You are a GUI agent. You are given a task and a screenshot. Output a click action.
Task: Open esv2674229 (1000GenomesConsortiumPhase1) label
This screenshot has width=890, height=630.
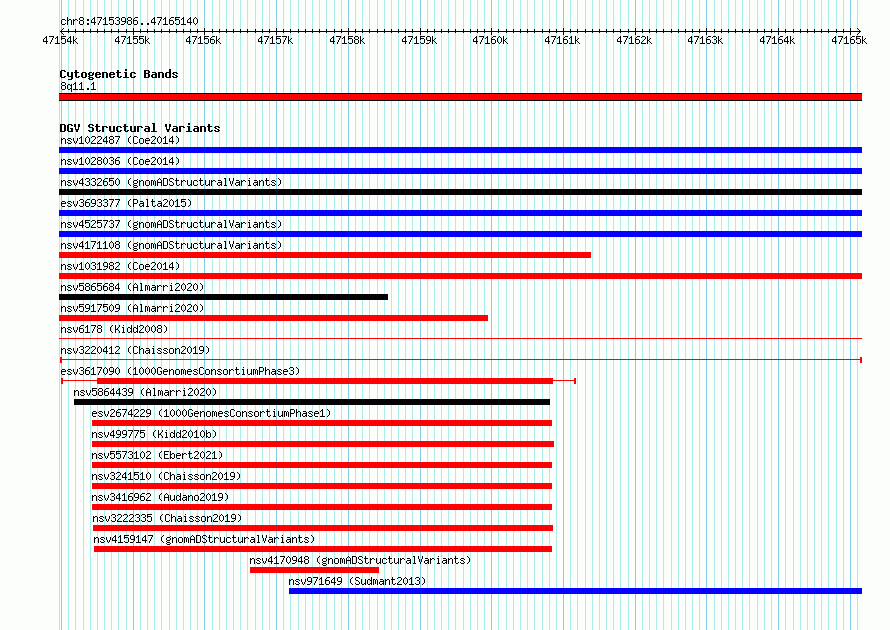[x=211, y=413]
